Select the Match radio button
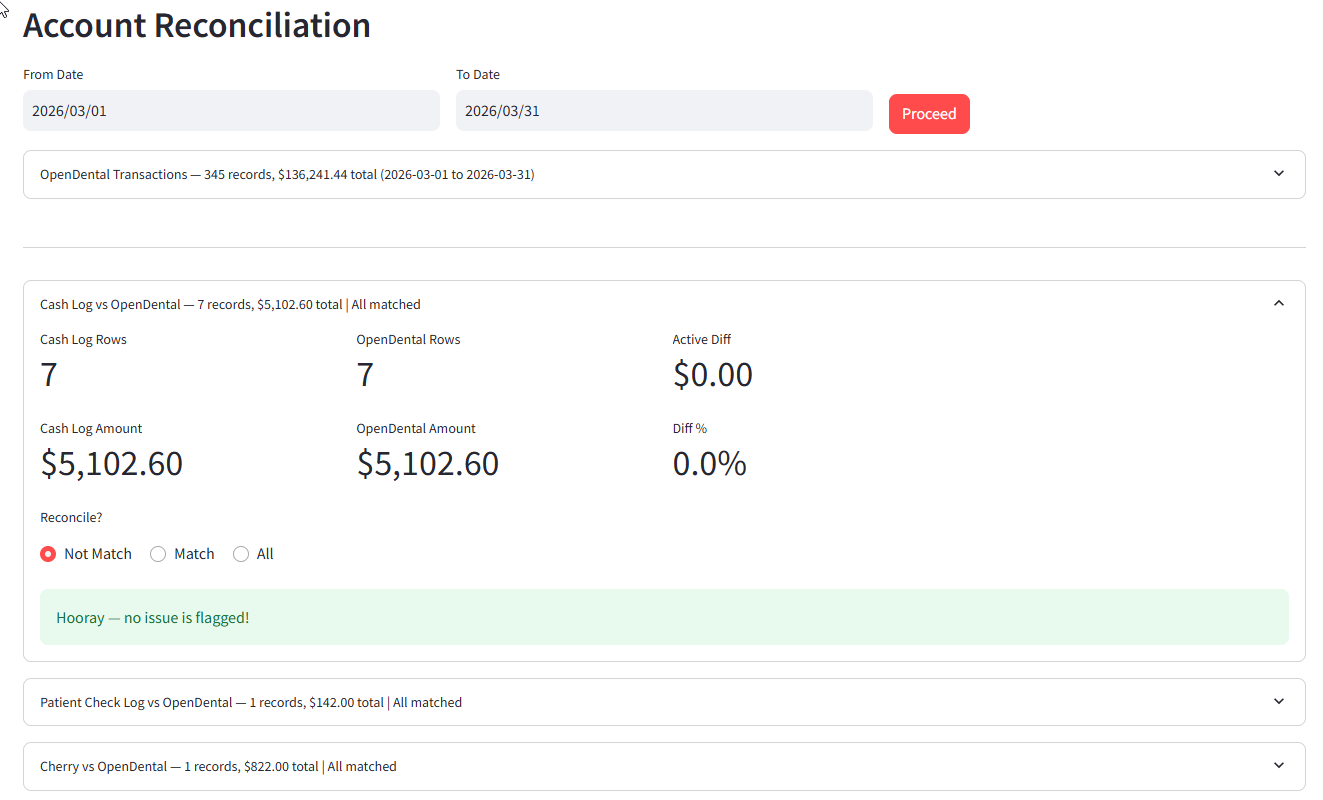 click(x=157, y=553)
